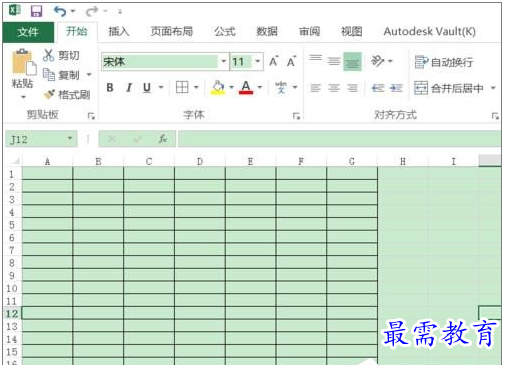Click the align right icon

pos(352,88)
